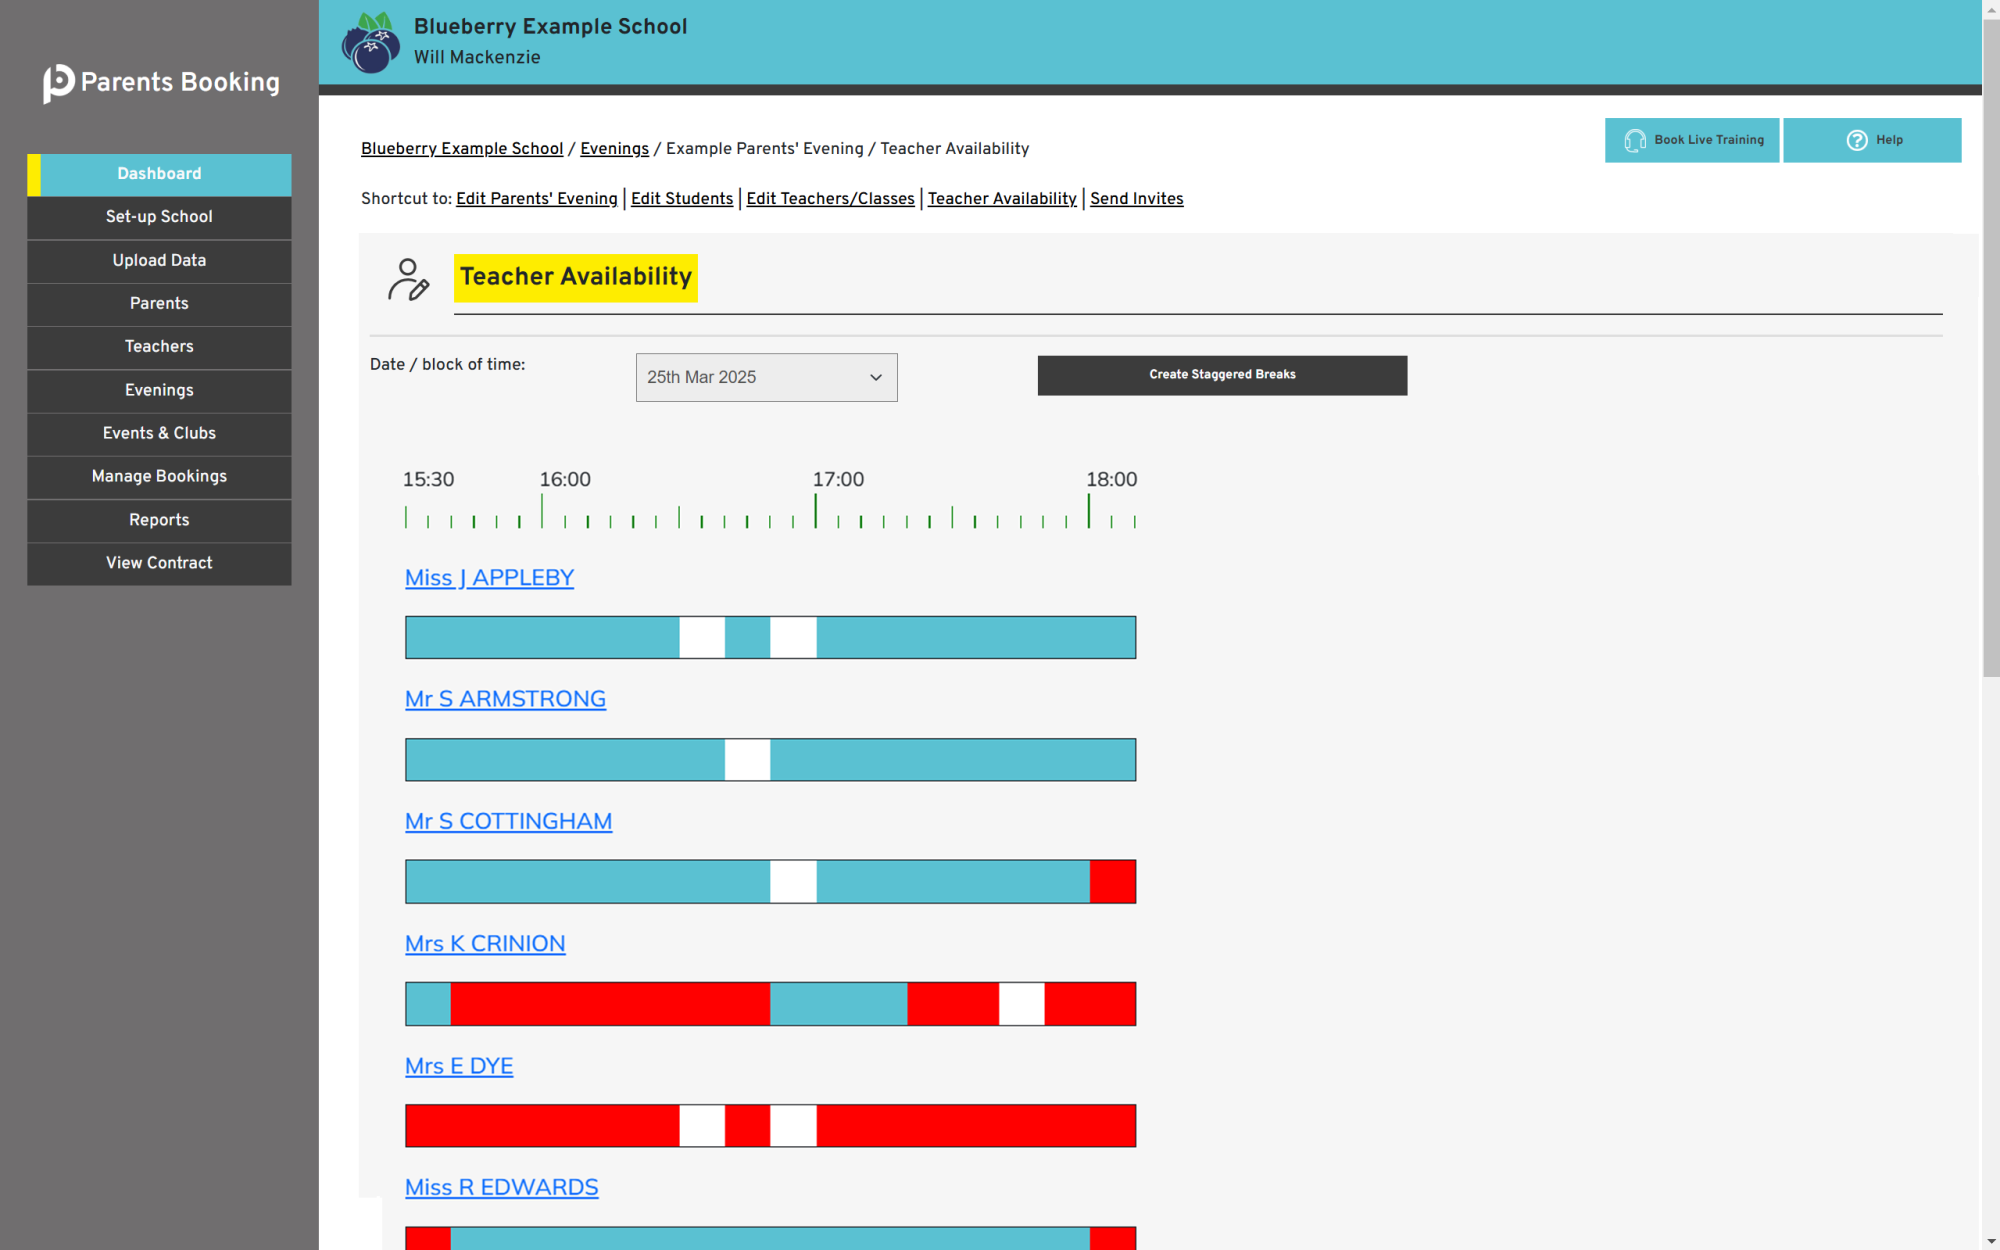Open Teachers in the sidebar menu
The height and width of the screenshot is (1250, 2000).
click(159, 347)
